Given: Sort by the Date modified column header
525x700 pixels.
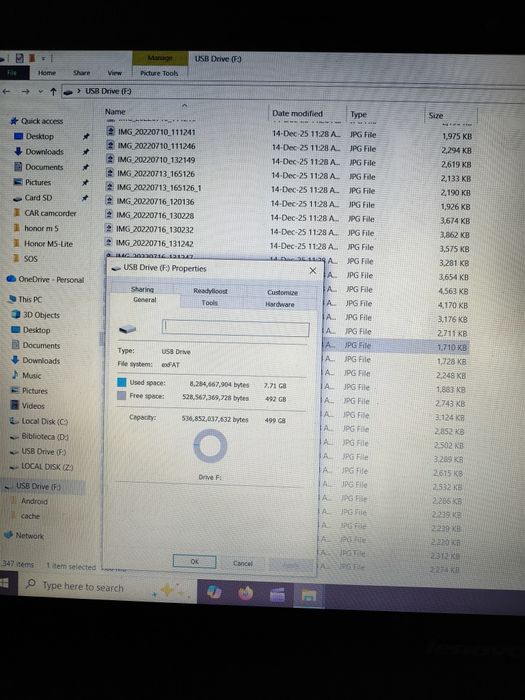Looking at the screenshot, I should [x=297, y=113].
